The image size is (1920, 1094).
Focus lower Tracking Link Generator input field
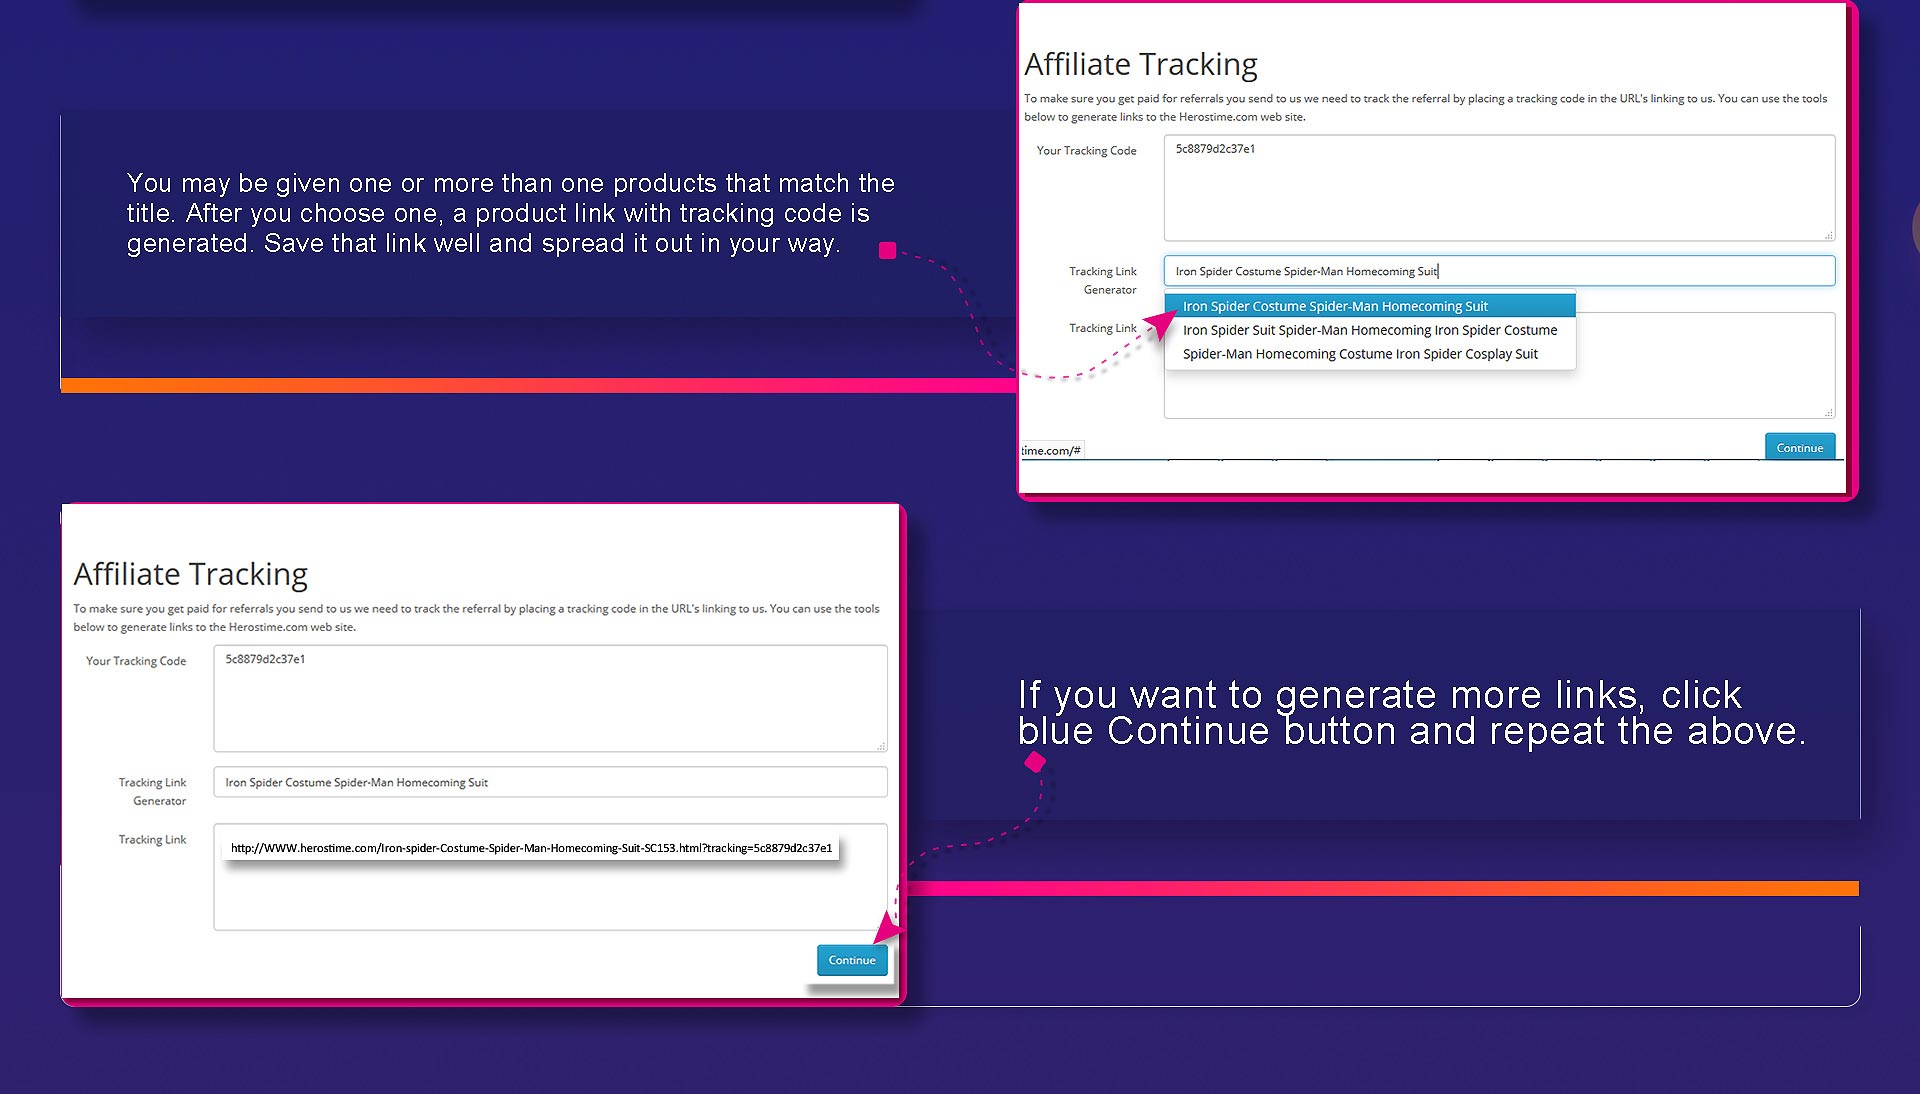[x=550, y=782]
